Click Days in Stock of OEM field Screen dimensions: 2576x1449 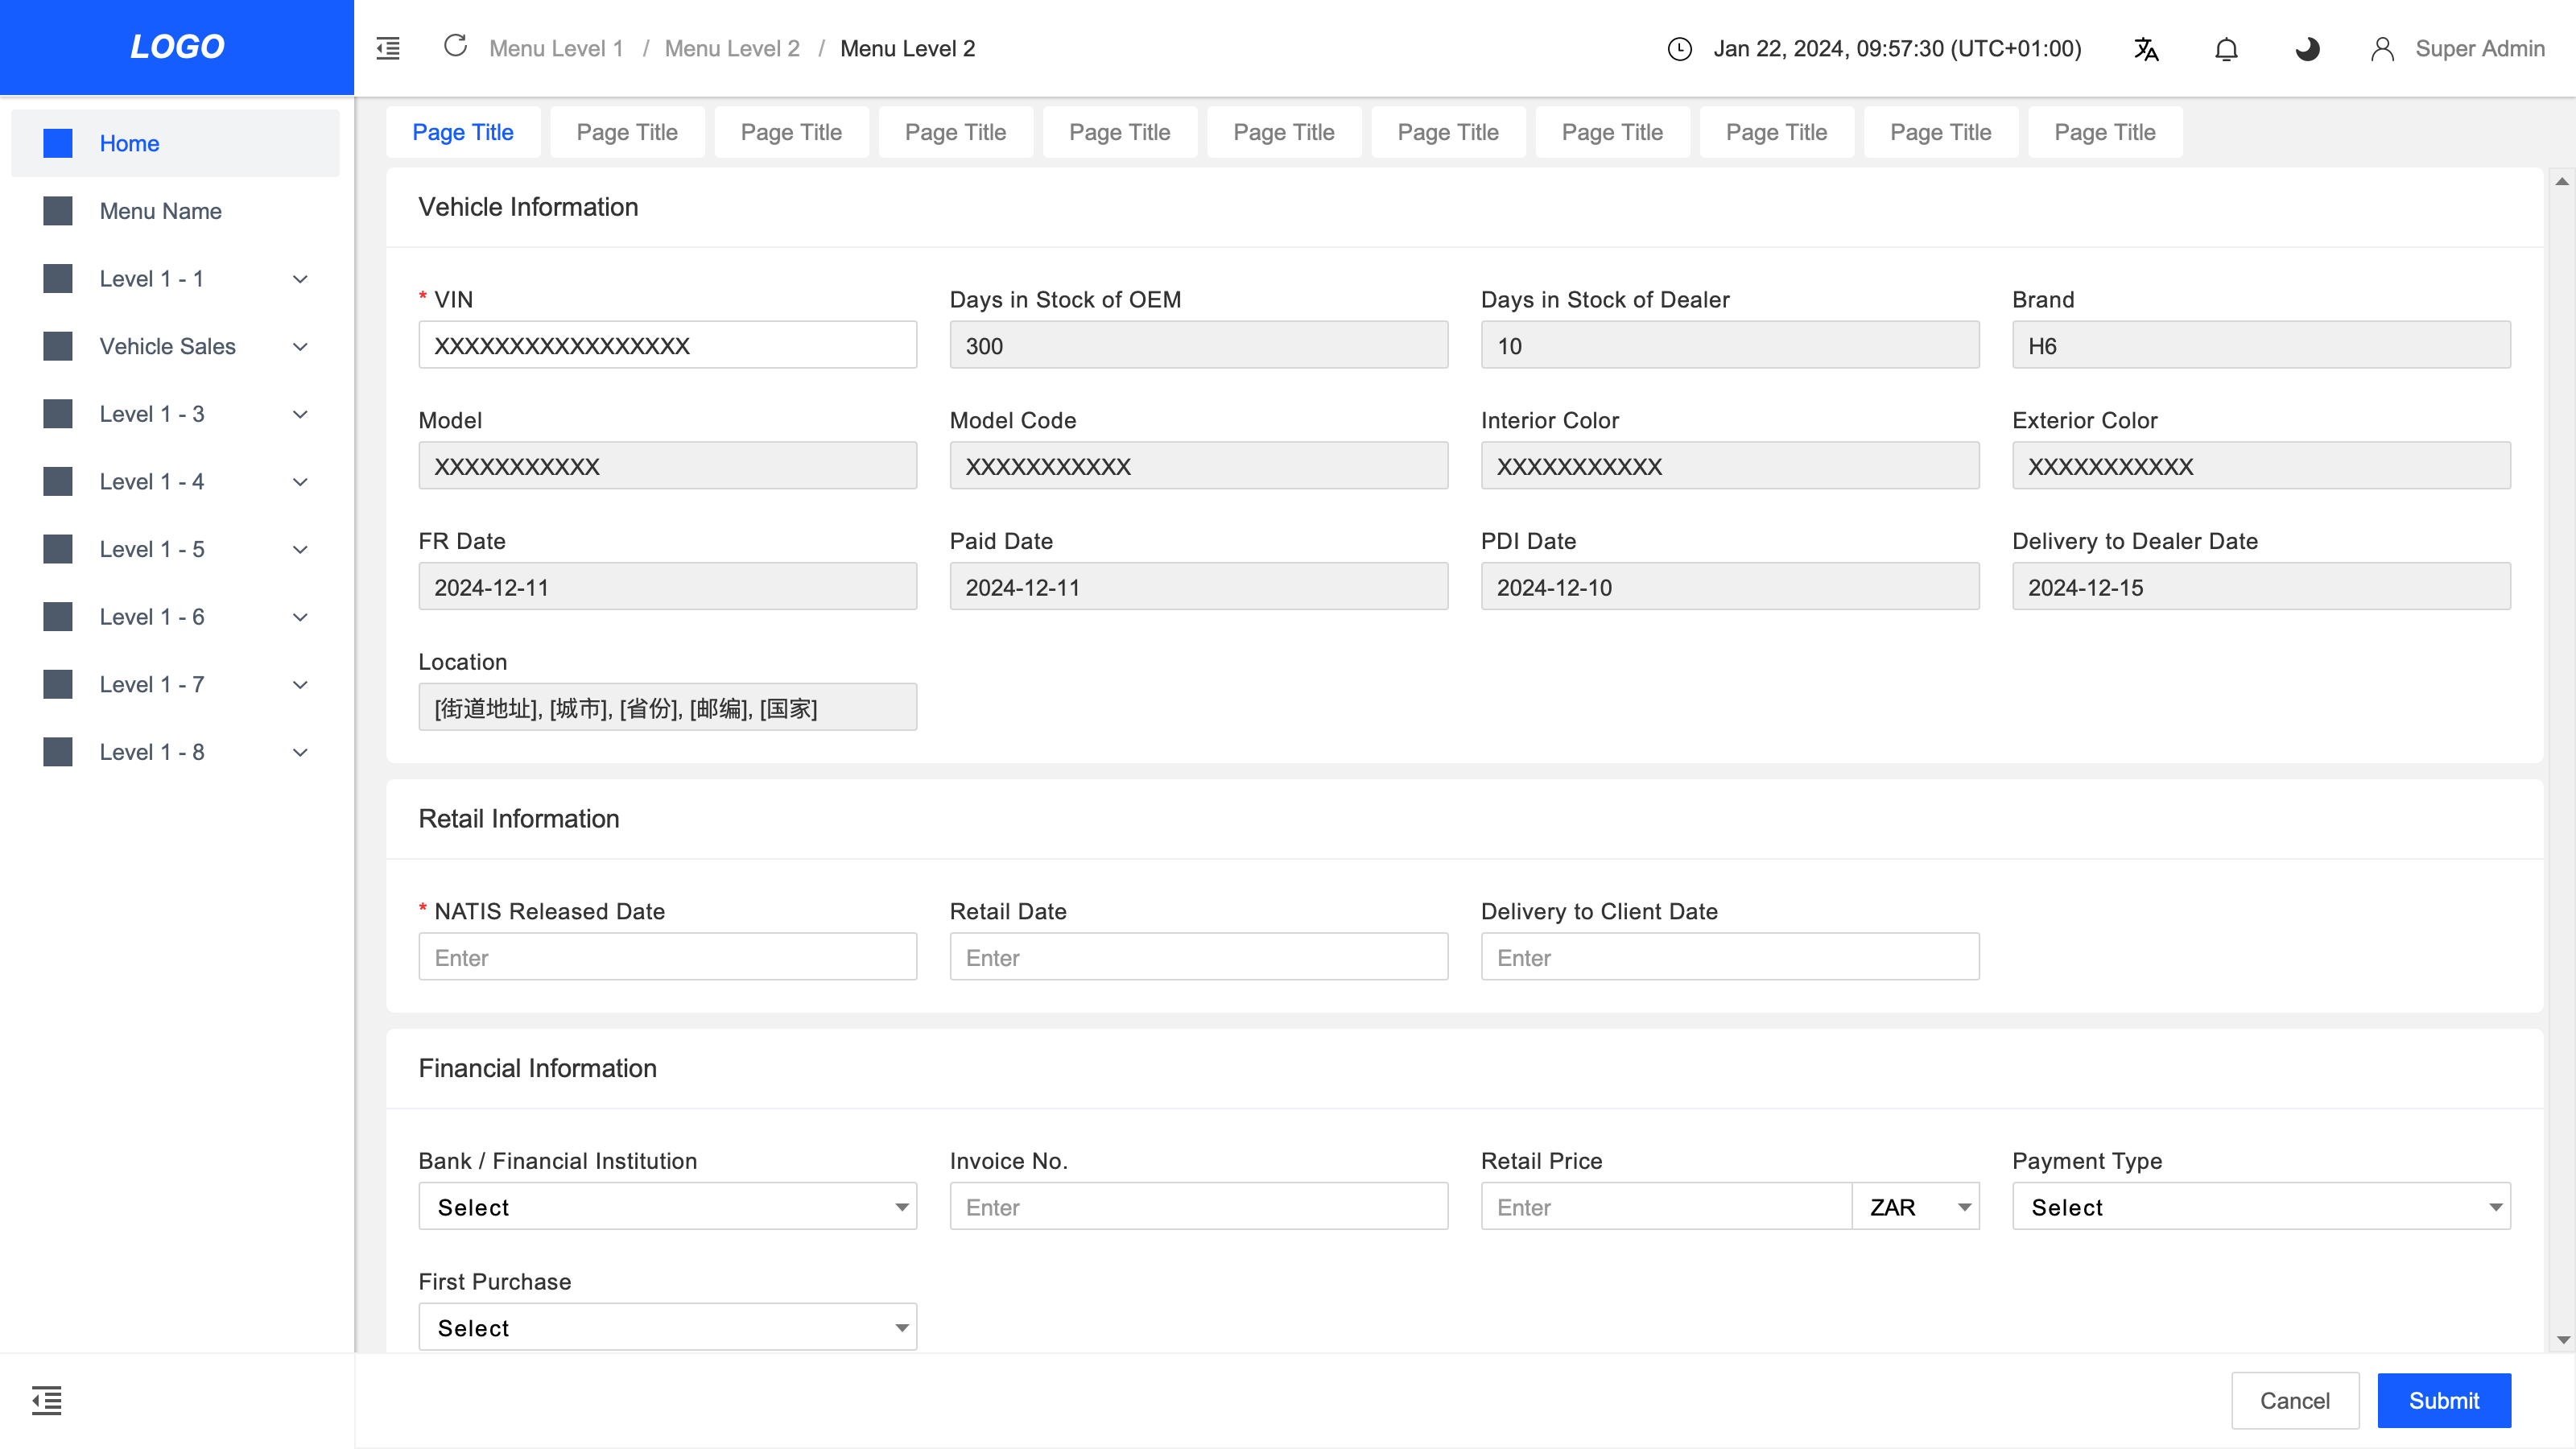point(1198,345)
